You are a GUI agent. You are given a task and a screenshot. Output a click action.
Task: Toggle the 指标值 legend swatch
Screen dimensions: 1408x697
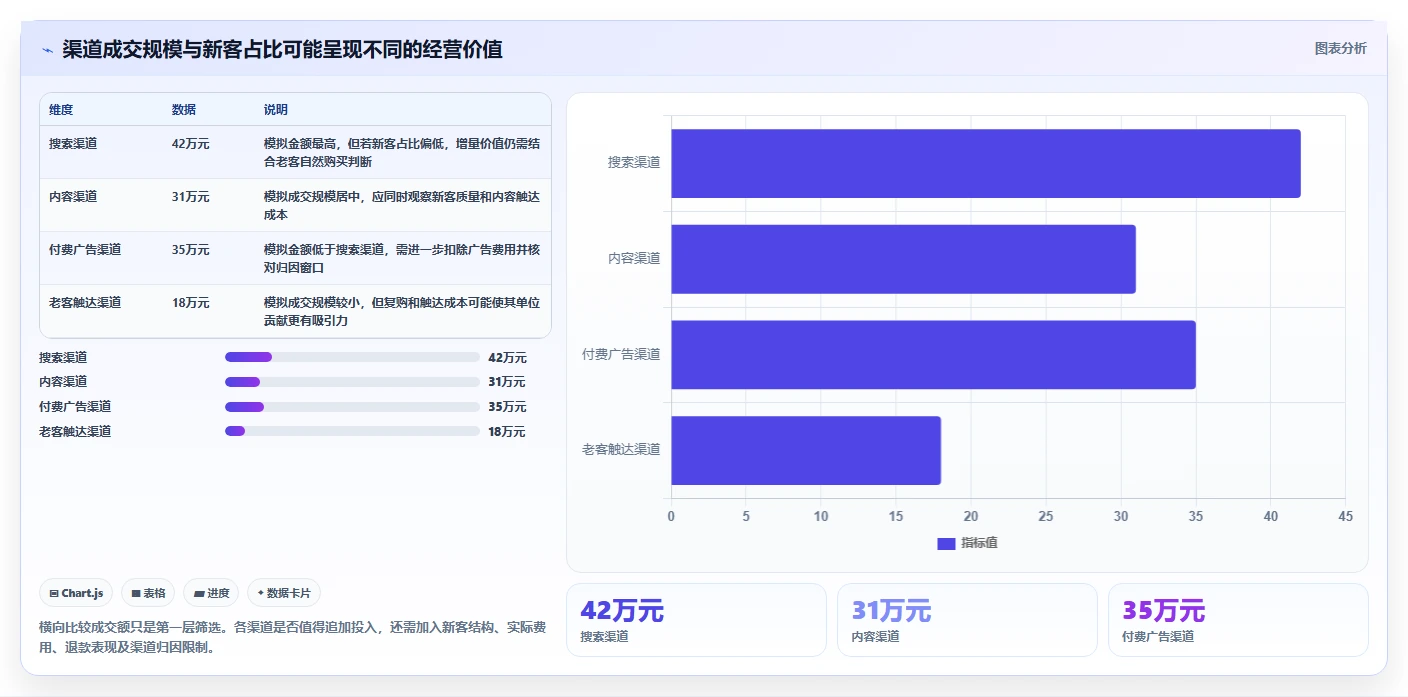[946, 543]
